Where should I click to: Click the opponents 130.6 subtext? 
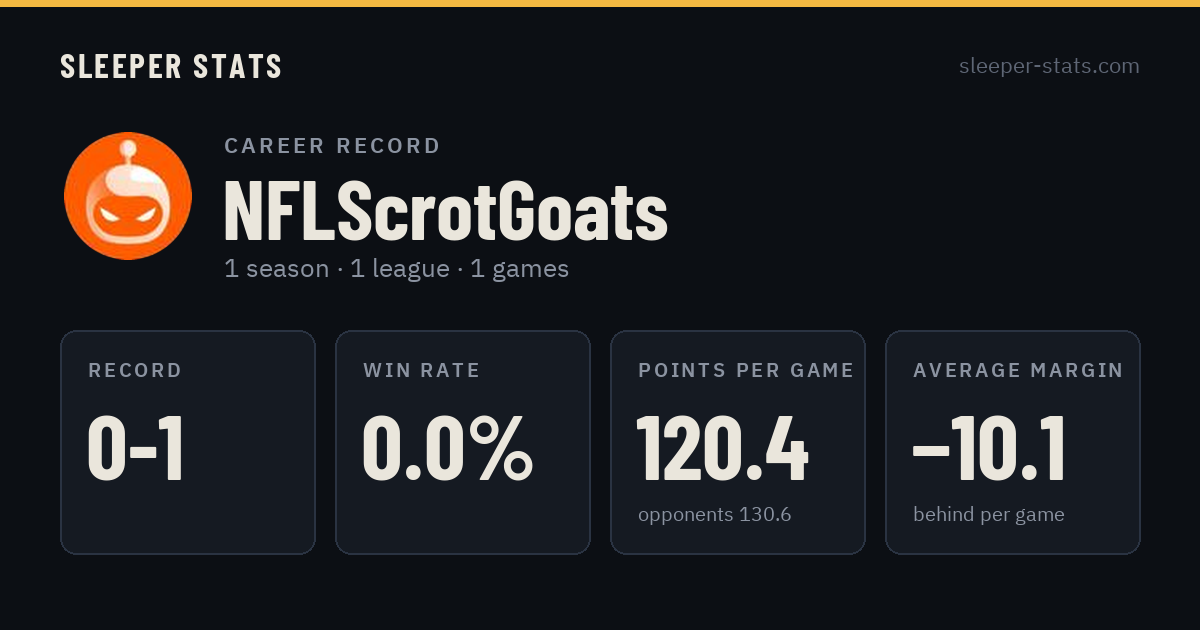(715, 515)
